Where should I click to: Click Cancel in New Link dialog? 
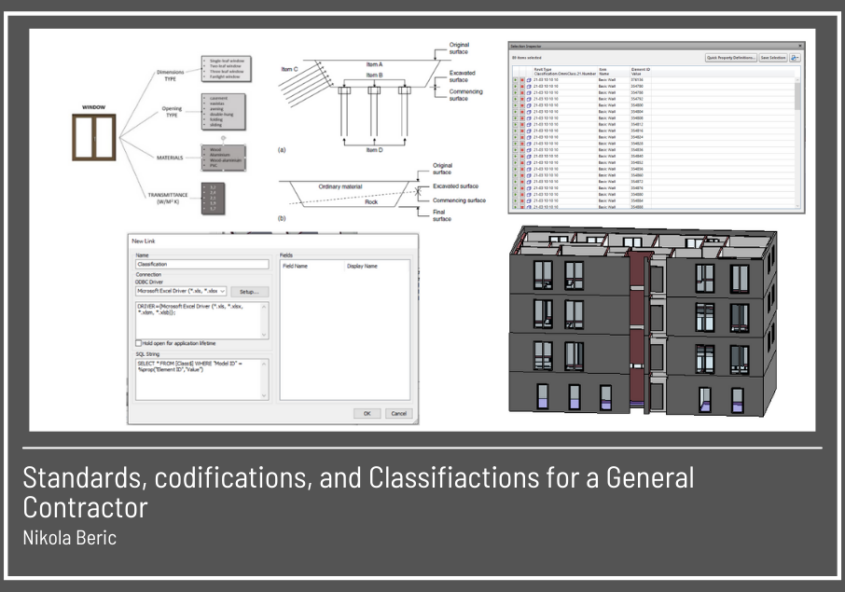[397, 413]
